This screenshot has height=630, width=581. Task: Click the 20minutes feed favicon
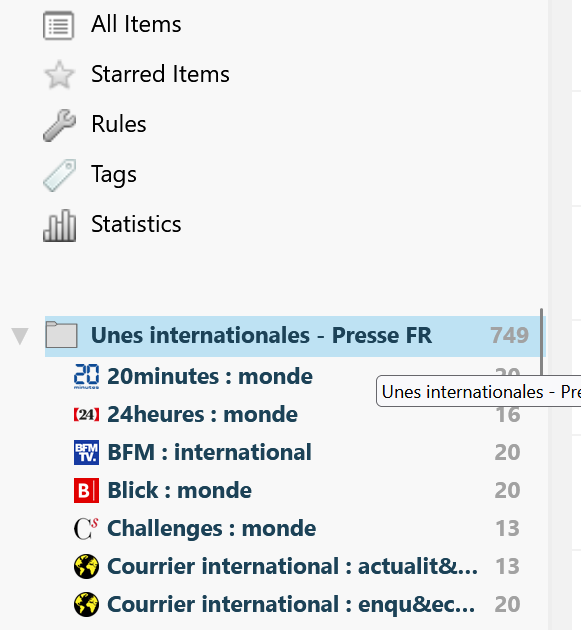click(86, 376)
